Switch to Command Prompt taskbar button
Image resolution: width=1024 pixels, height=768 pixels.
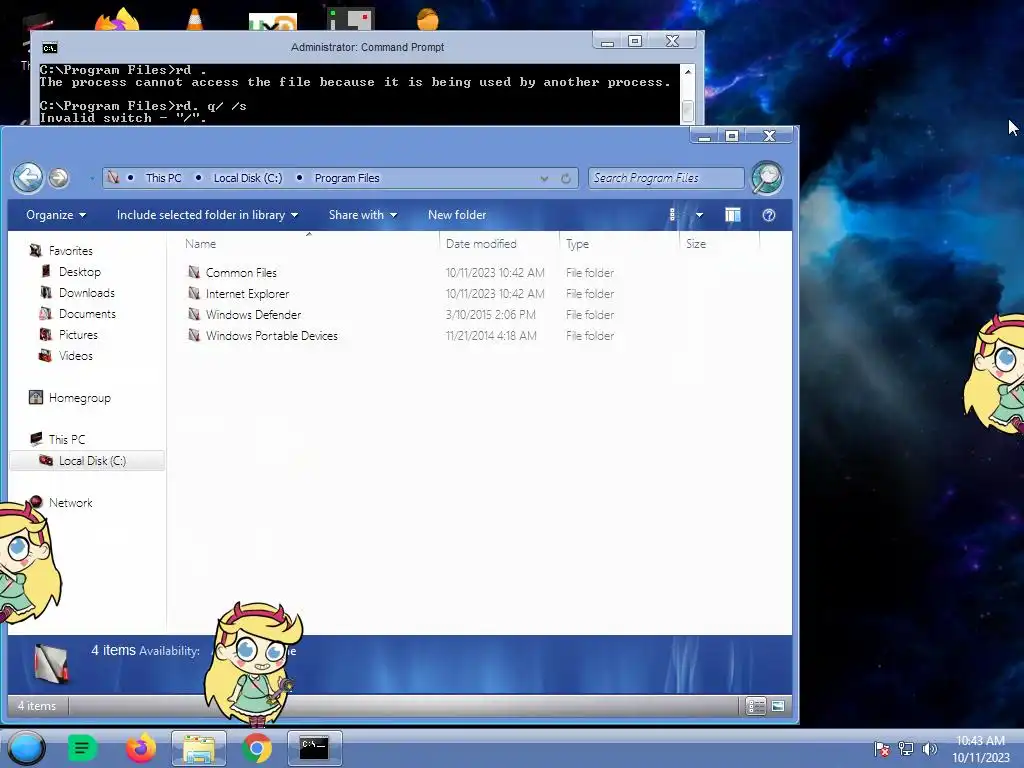[314, 748]
